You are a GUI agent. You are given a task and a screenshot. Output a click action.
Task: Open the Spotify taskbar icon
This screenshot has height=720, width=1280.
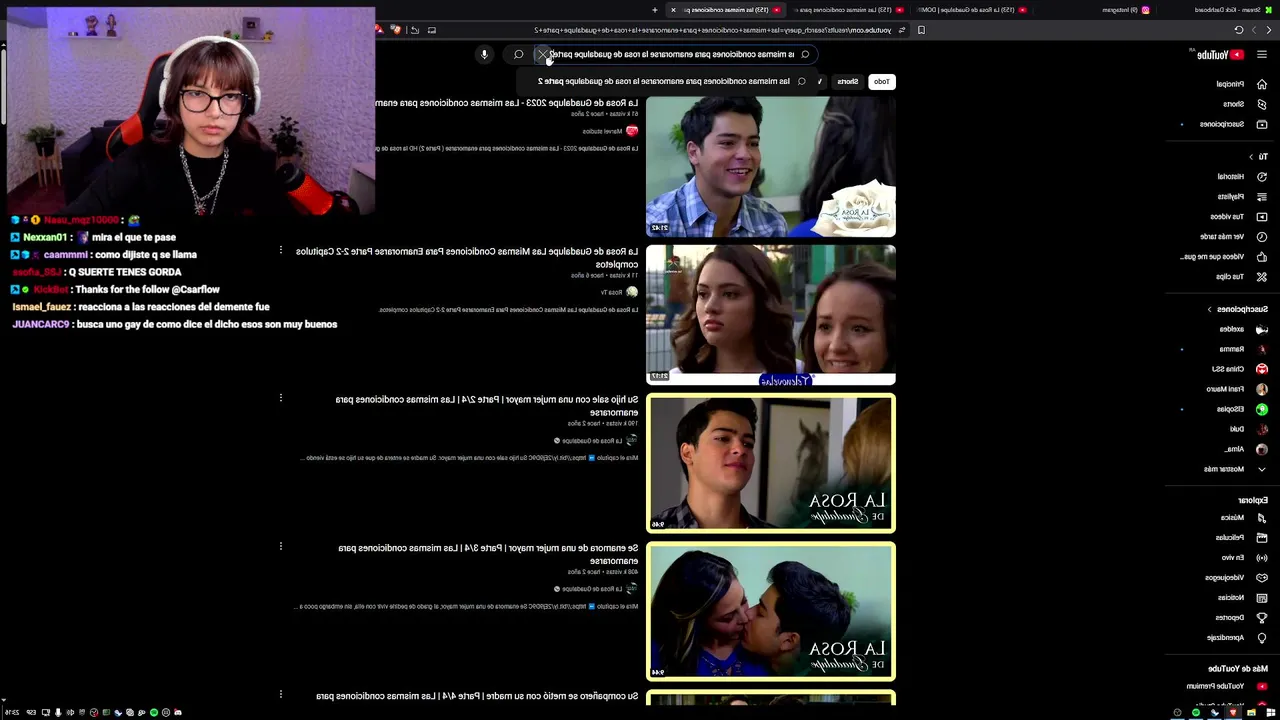pos(1195,712)
